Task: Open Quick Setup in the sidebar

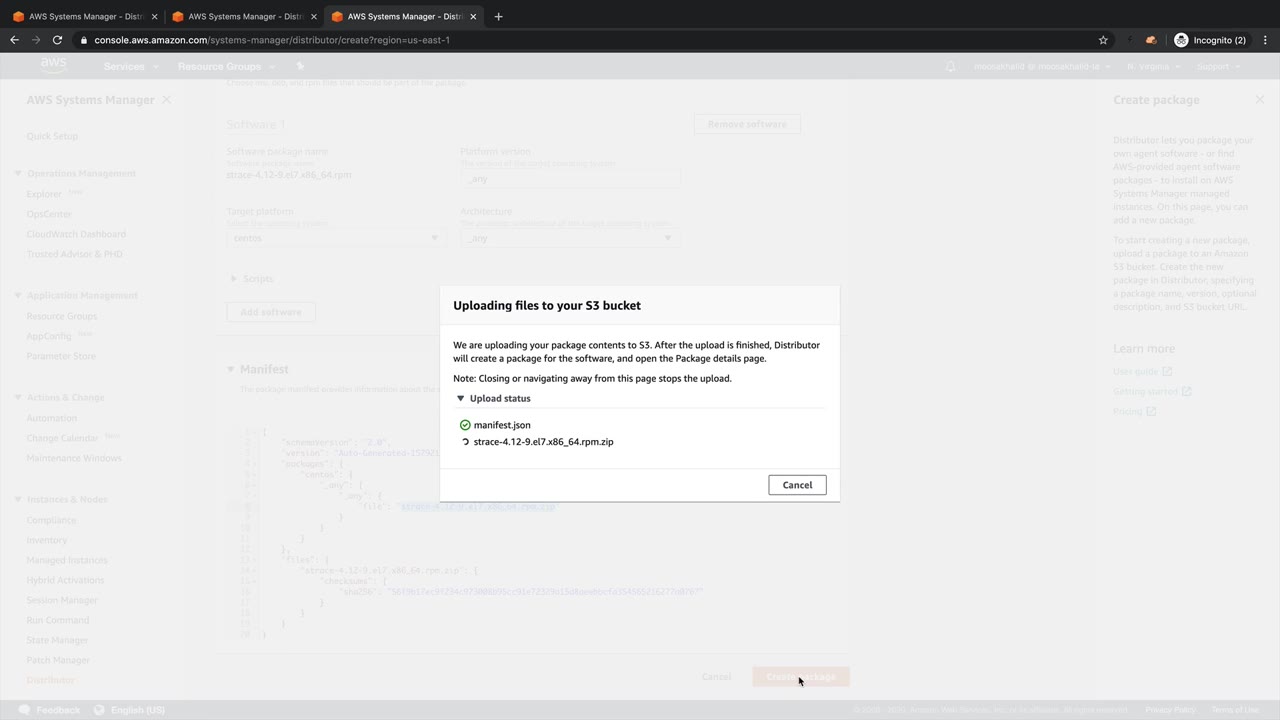Action: coord(52,136)
